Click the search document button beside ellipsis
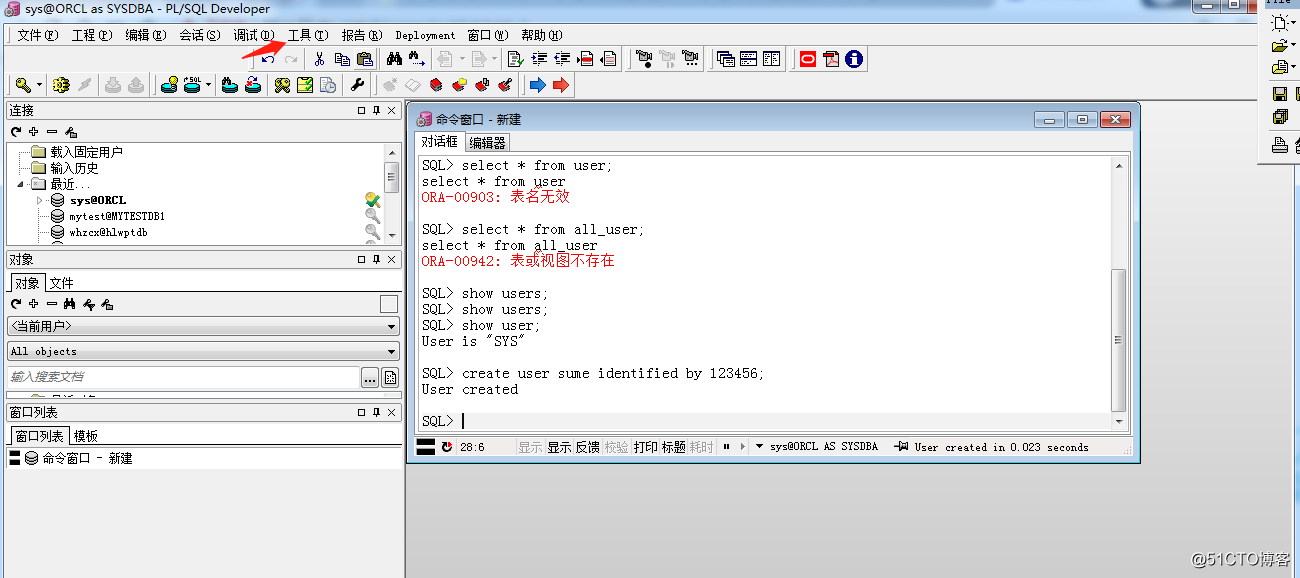The image size is (1300, 578). pos(390,377)
